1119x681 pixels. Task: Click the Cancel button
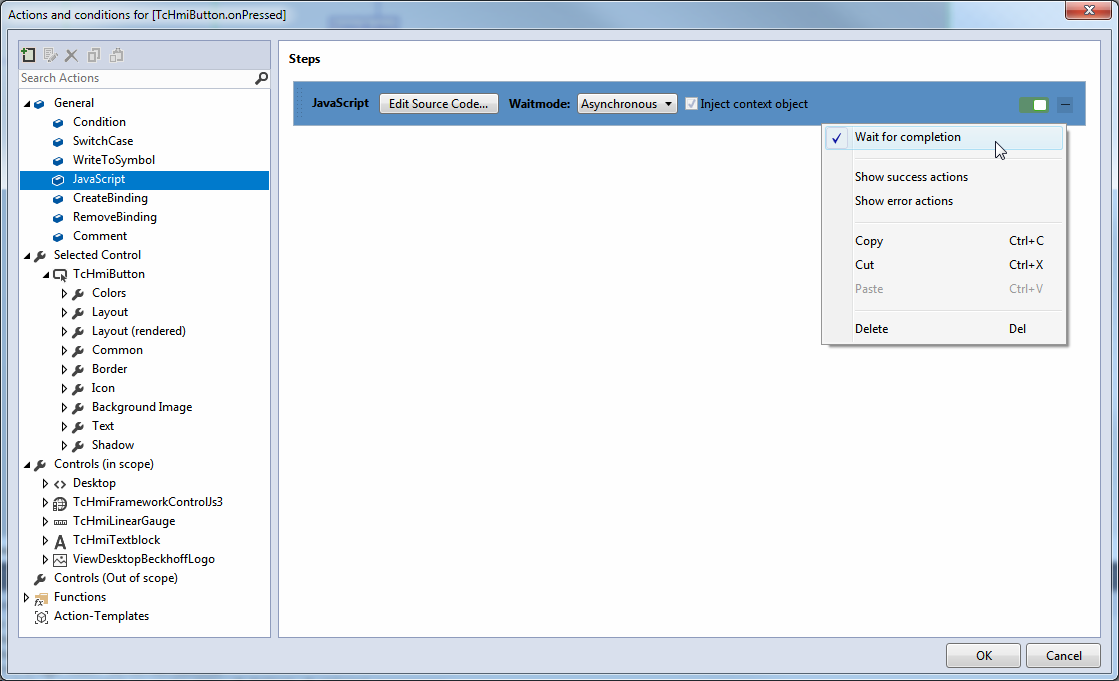tap(1063, 655)
